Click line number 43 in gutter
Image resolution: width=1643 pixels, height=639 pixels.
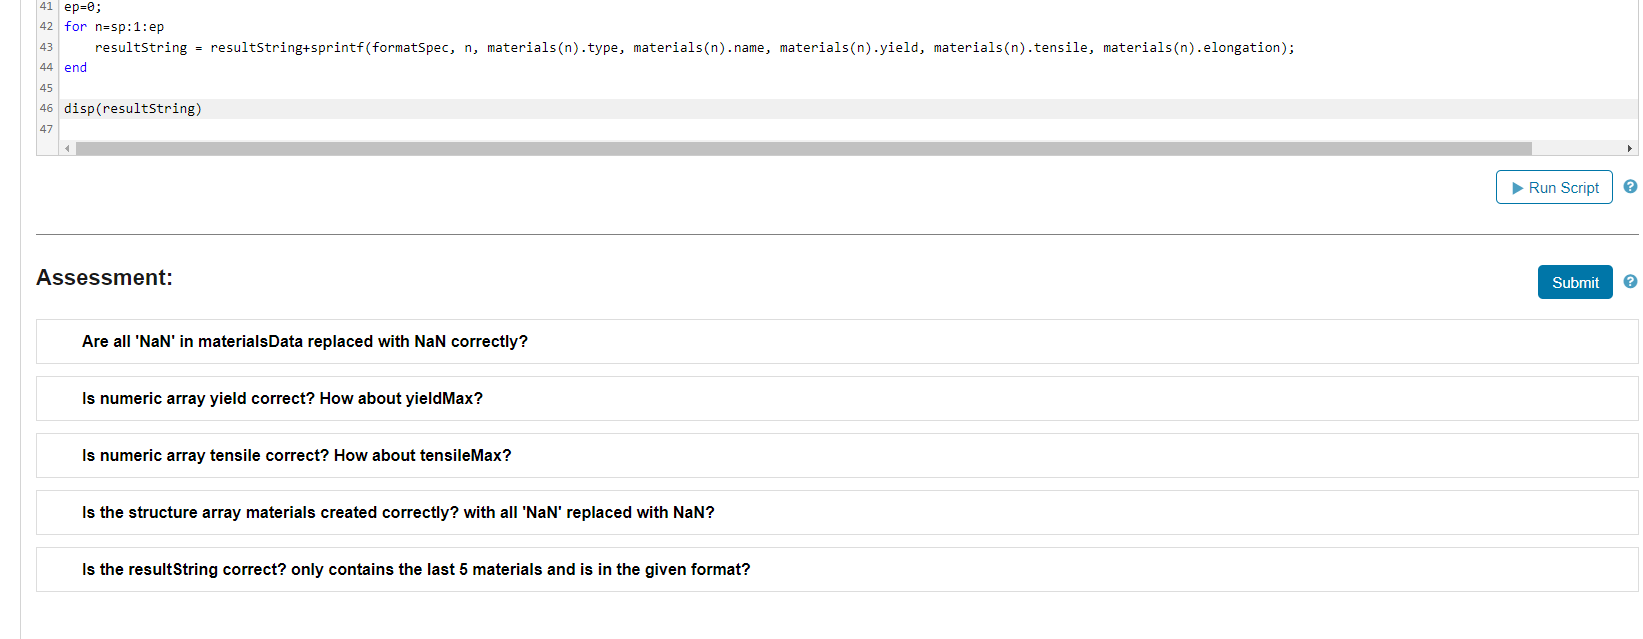[x=46, y=47]
